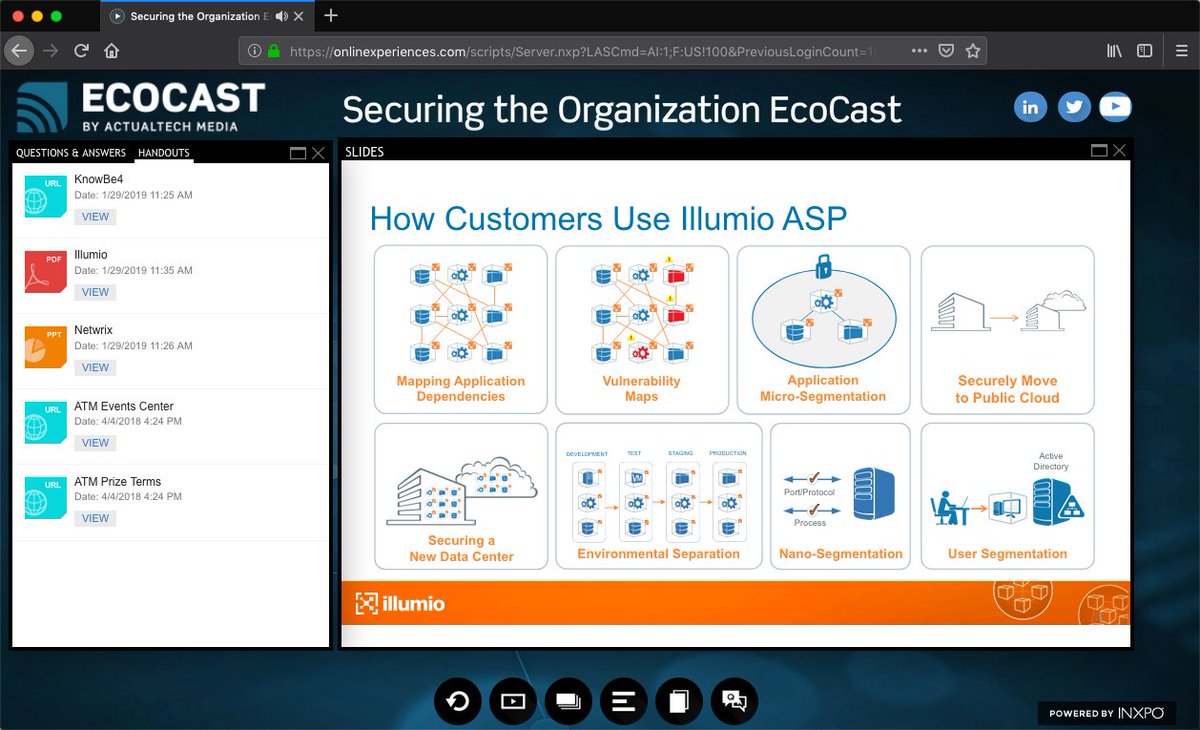Maximize the Handouts panel
This screenshot has height=730, width=1200.
tap(298, 153)
